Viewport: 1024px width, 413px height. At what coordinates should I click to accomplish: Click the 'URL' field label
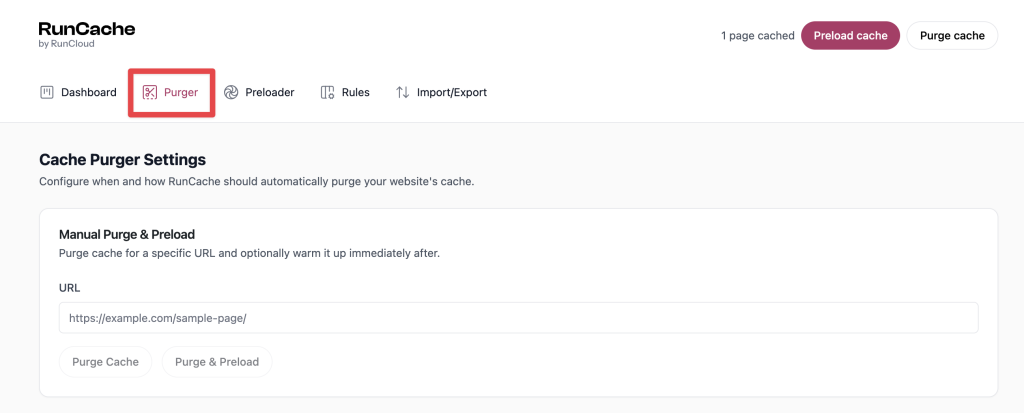coord(69,288)
